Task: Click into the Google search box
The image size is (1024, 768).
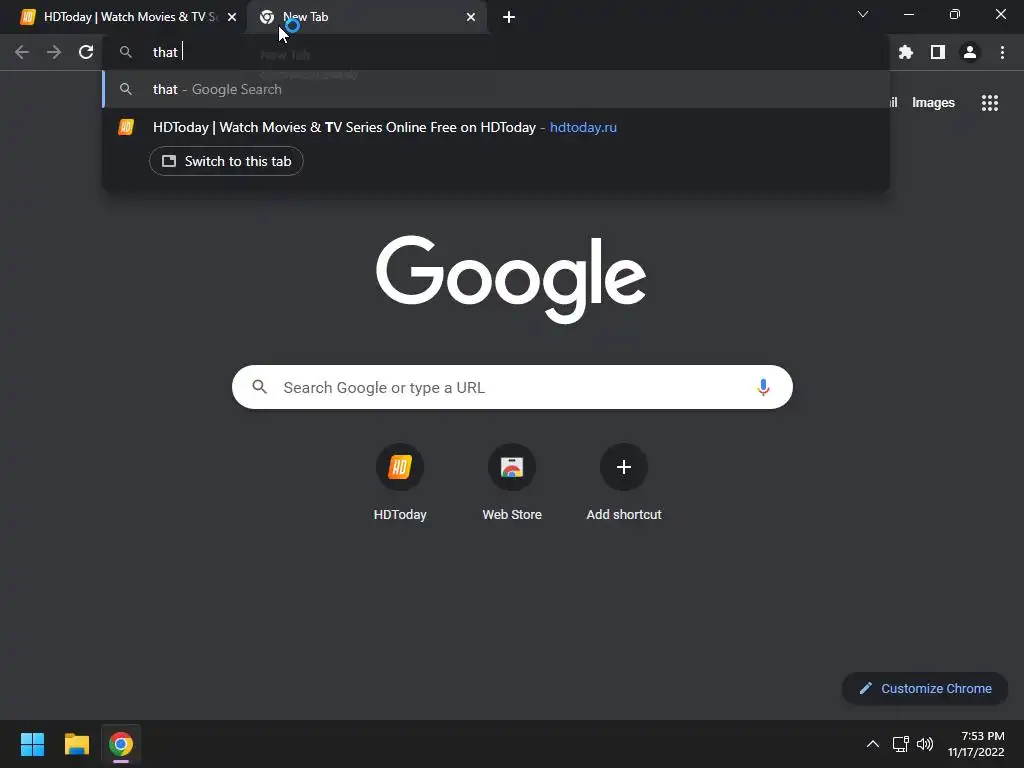Action: [512, 387]
